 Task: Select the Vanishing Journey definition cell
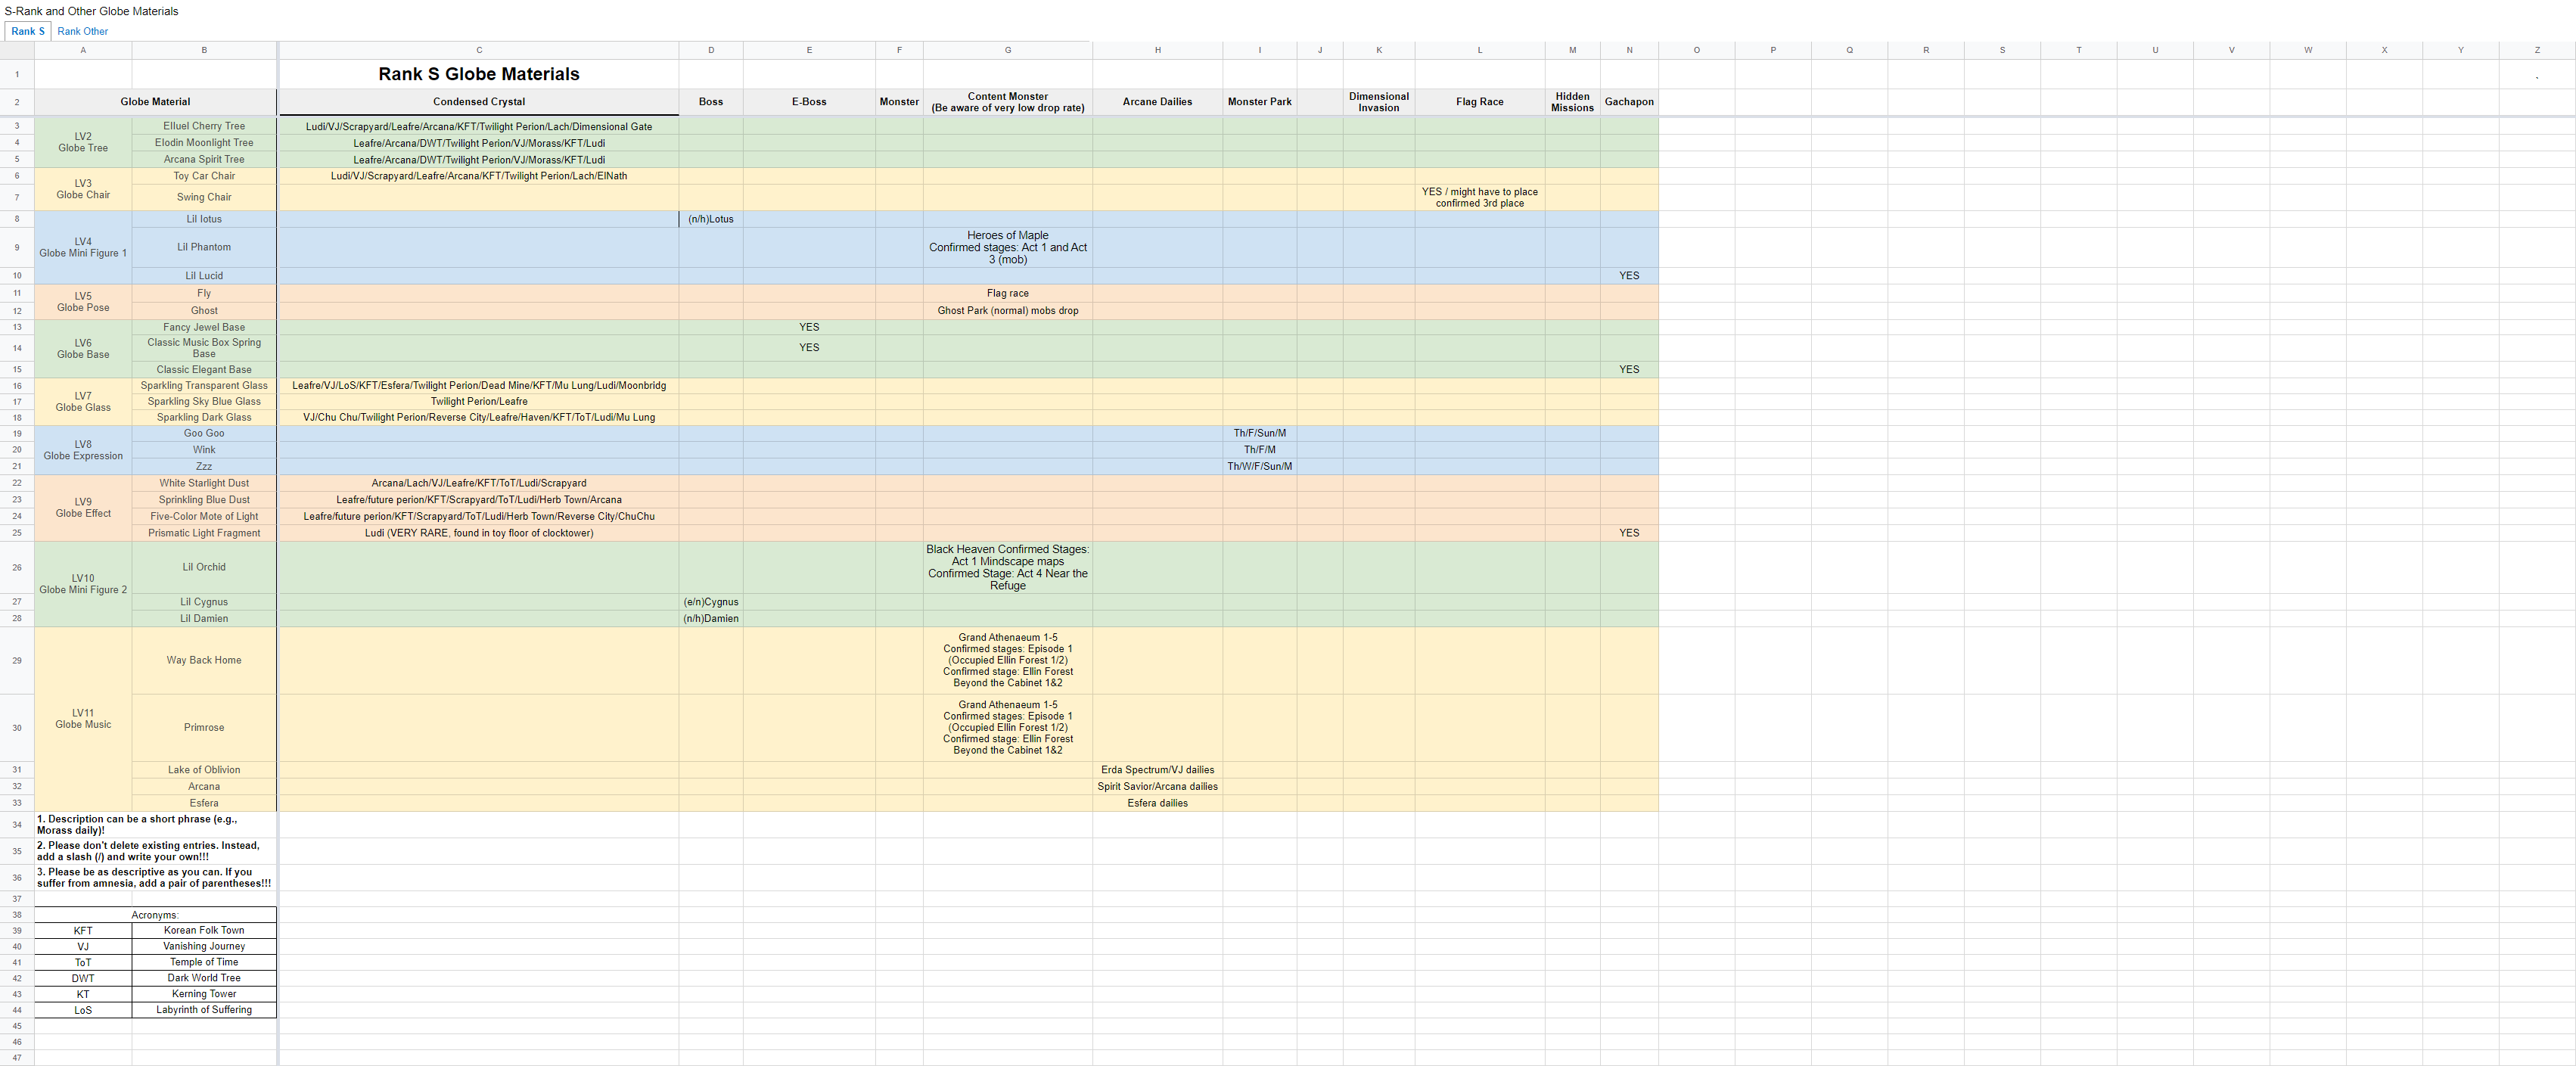pos(204,946)
